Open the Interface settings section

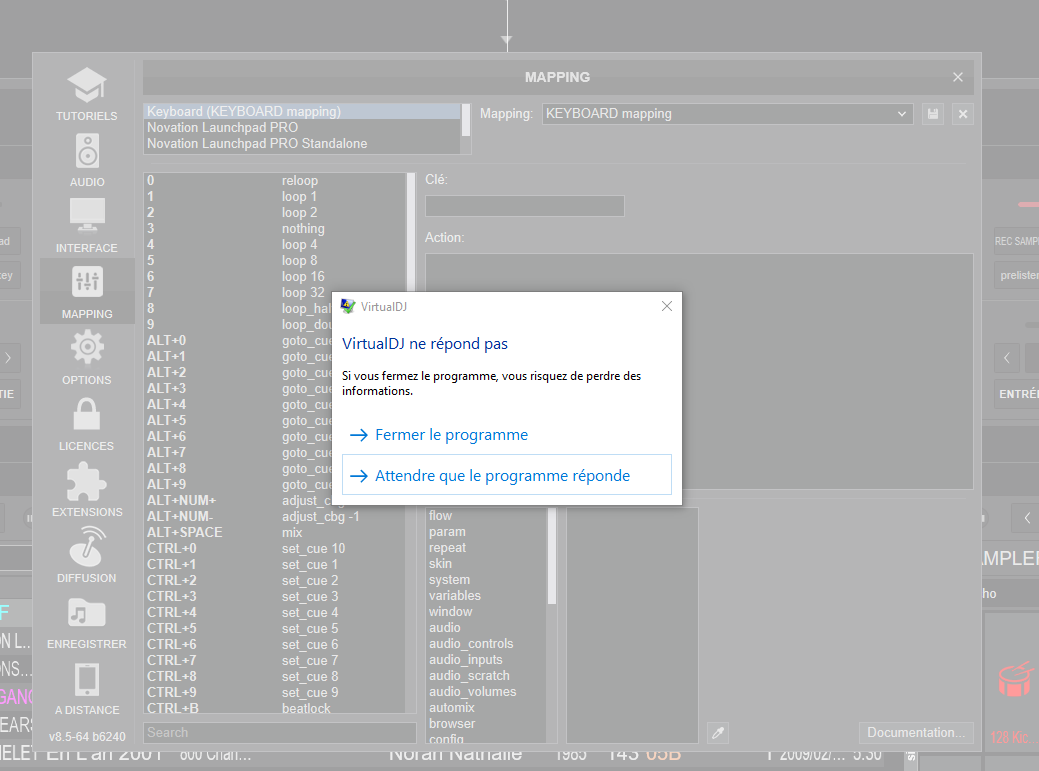click(87, 226)
